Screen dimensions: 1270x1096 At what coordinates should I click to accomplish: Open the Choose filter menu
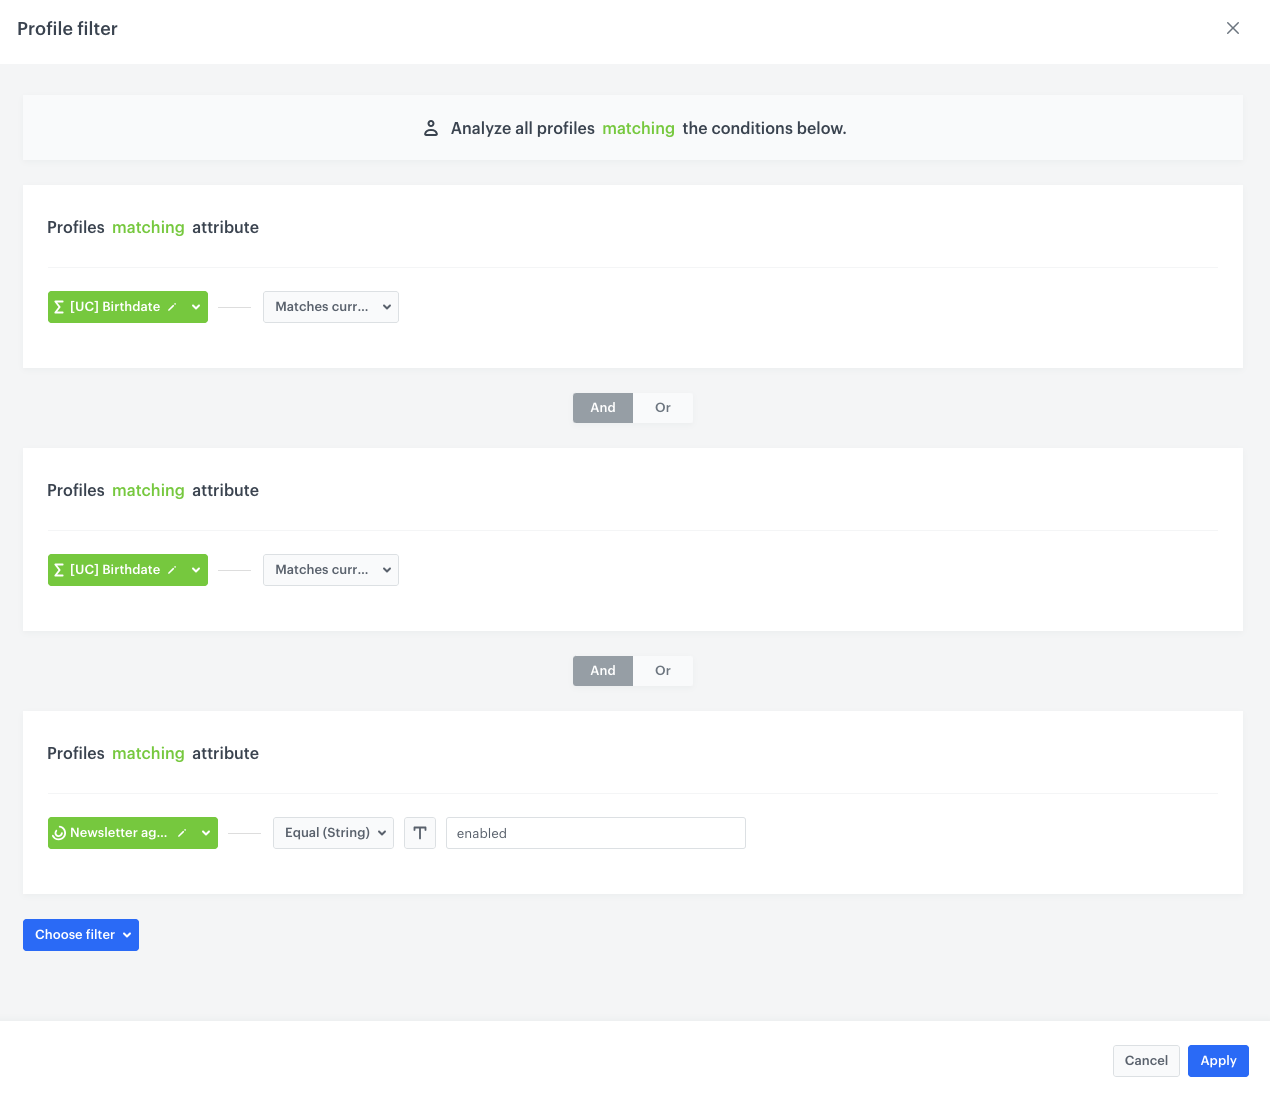(80, 934)
